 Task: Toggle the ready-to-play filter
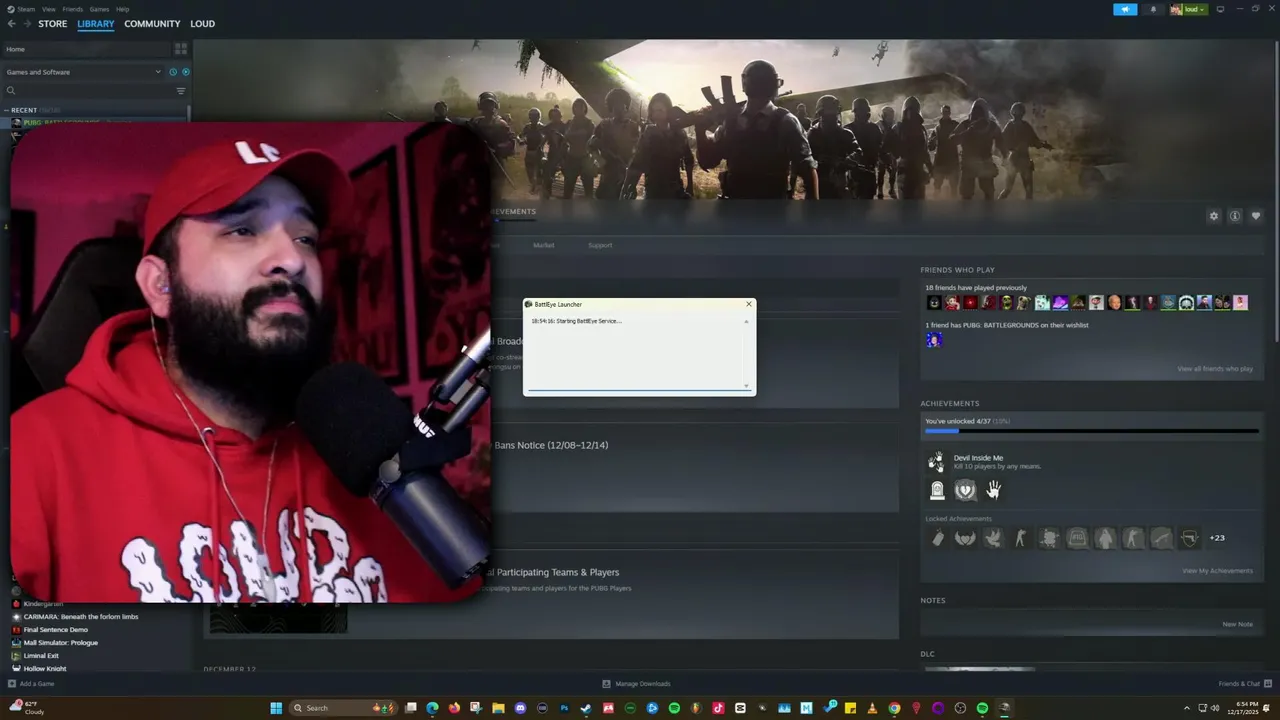click(x=185, y=72)
